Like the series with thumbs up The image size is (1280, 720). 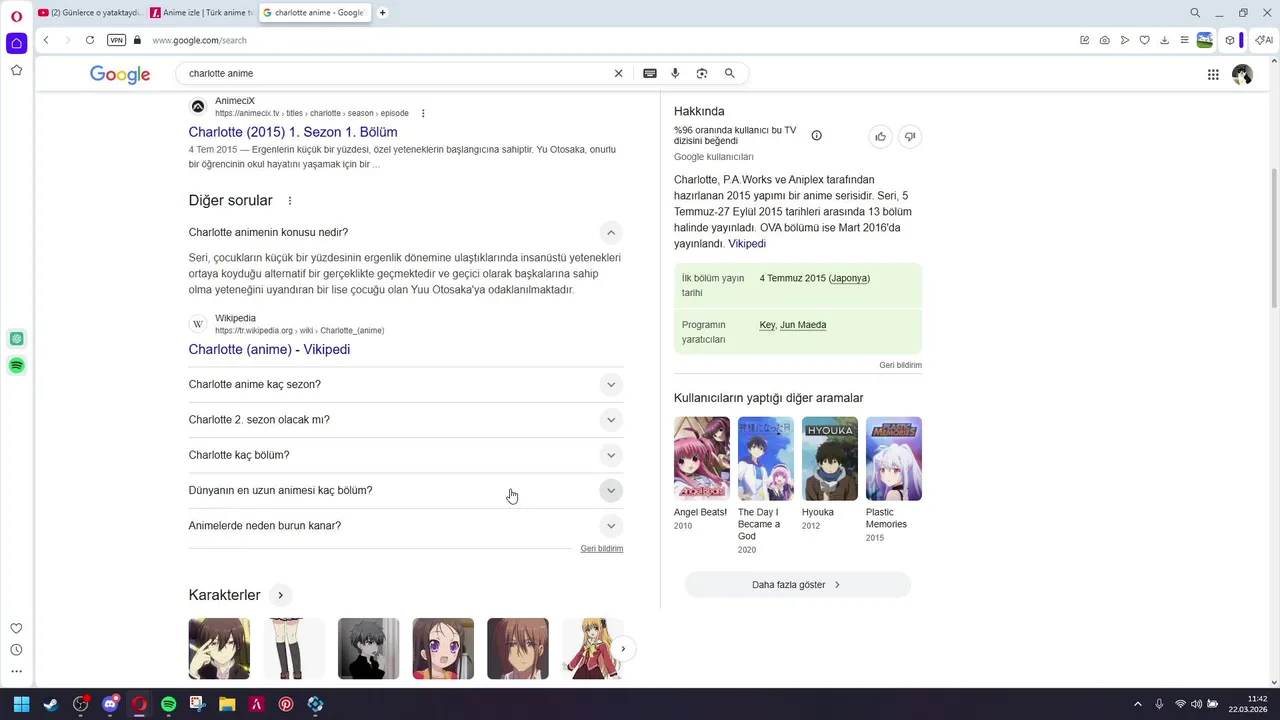pos(880,137)
